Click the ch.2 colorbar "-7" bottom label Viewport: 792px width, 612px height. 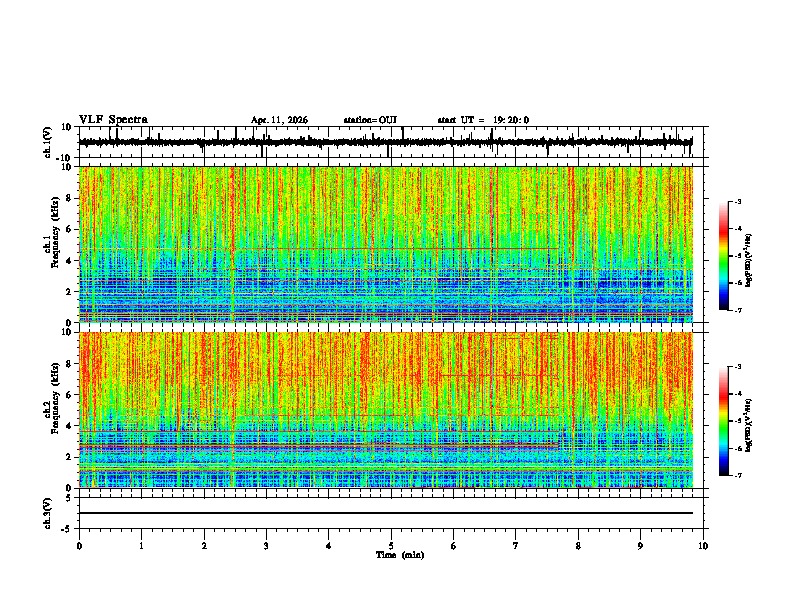click(738, 475)
